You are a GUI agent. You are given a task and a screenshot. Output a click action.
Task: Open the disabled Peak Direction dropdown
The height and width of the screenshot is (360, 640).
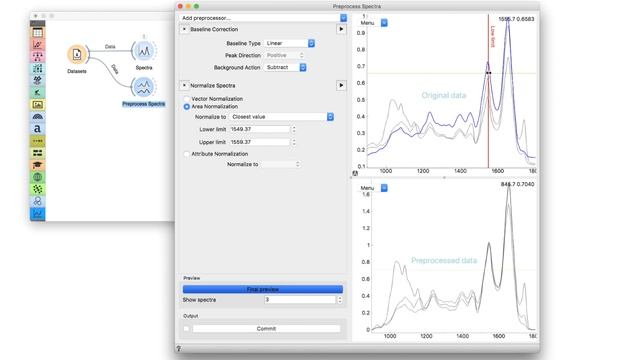point(284,55)
